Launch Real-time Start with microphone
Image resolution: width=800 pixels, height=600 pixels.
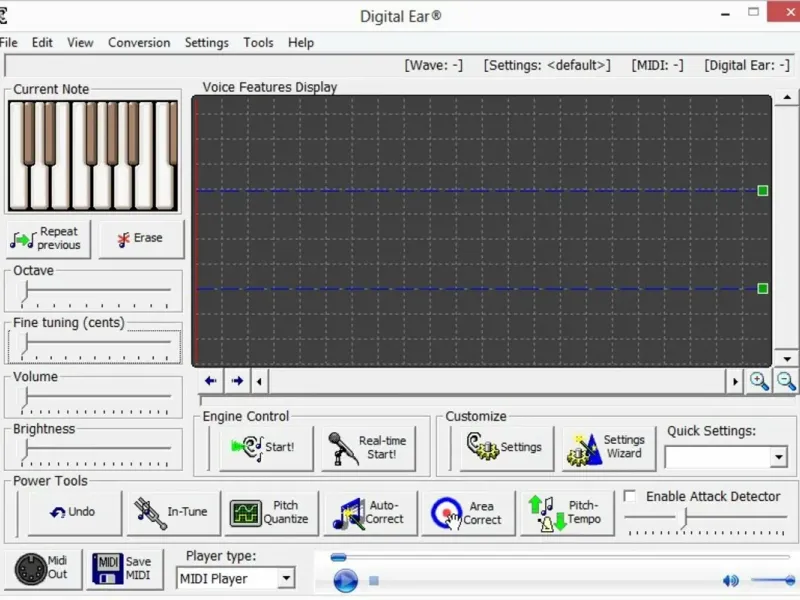tap(368, 447)
